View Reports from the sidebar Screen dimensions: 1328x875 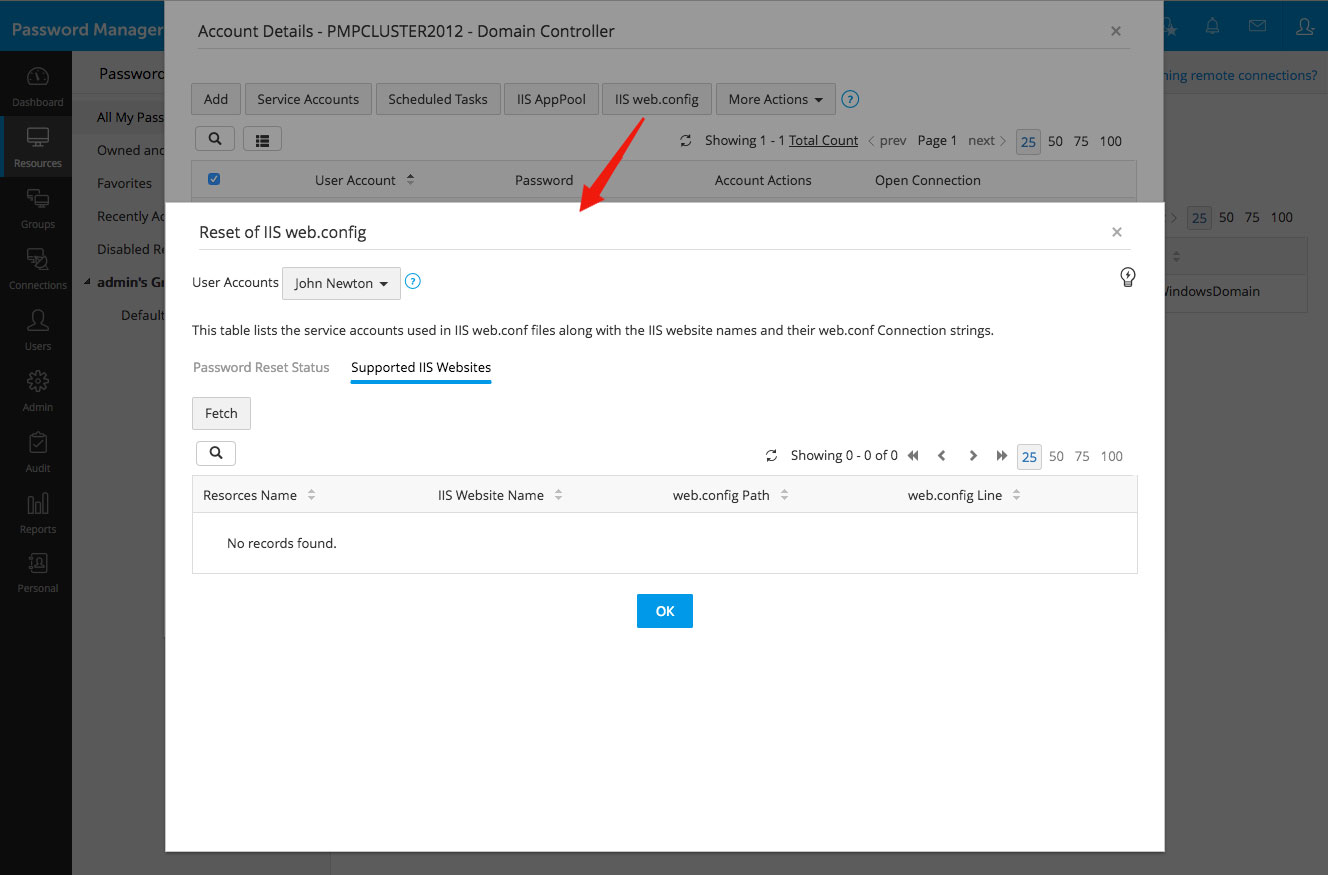37,514
